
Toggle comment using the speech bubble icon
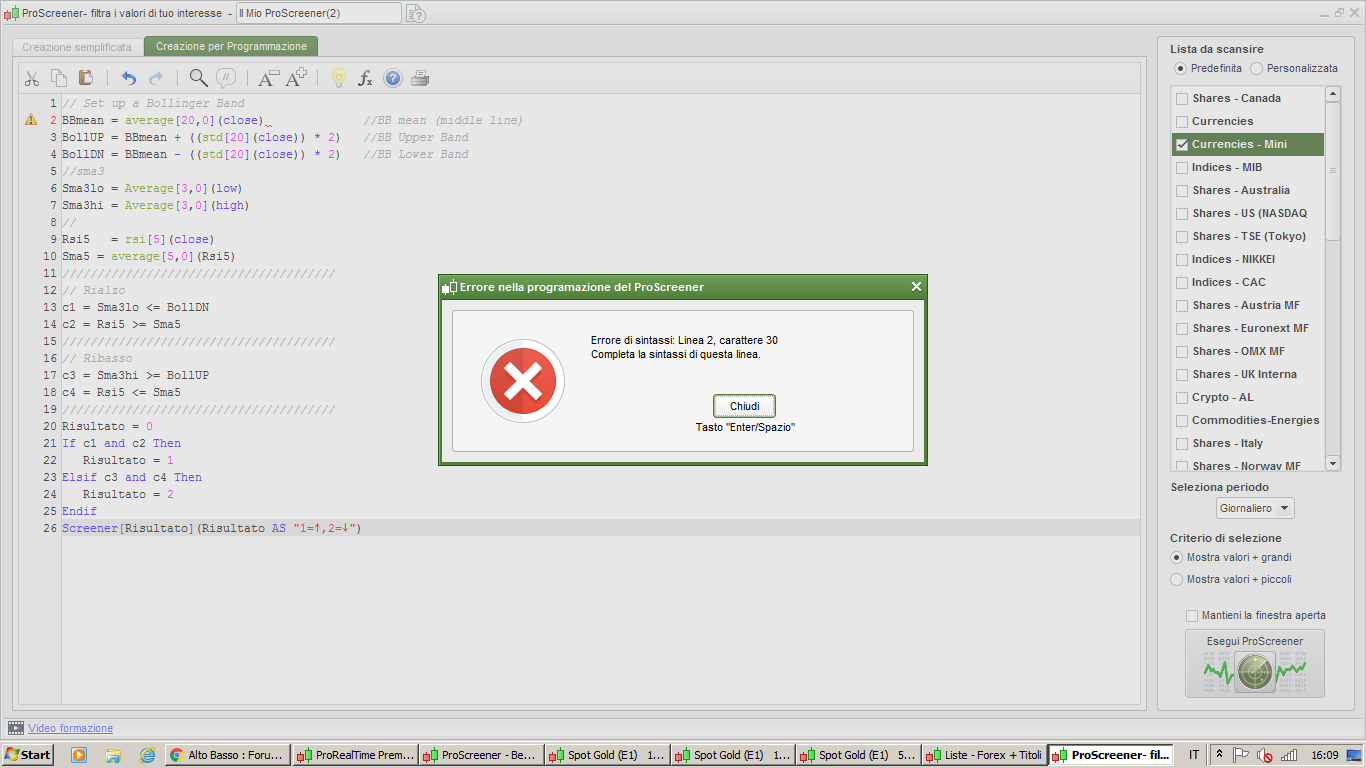(226, 78)
